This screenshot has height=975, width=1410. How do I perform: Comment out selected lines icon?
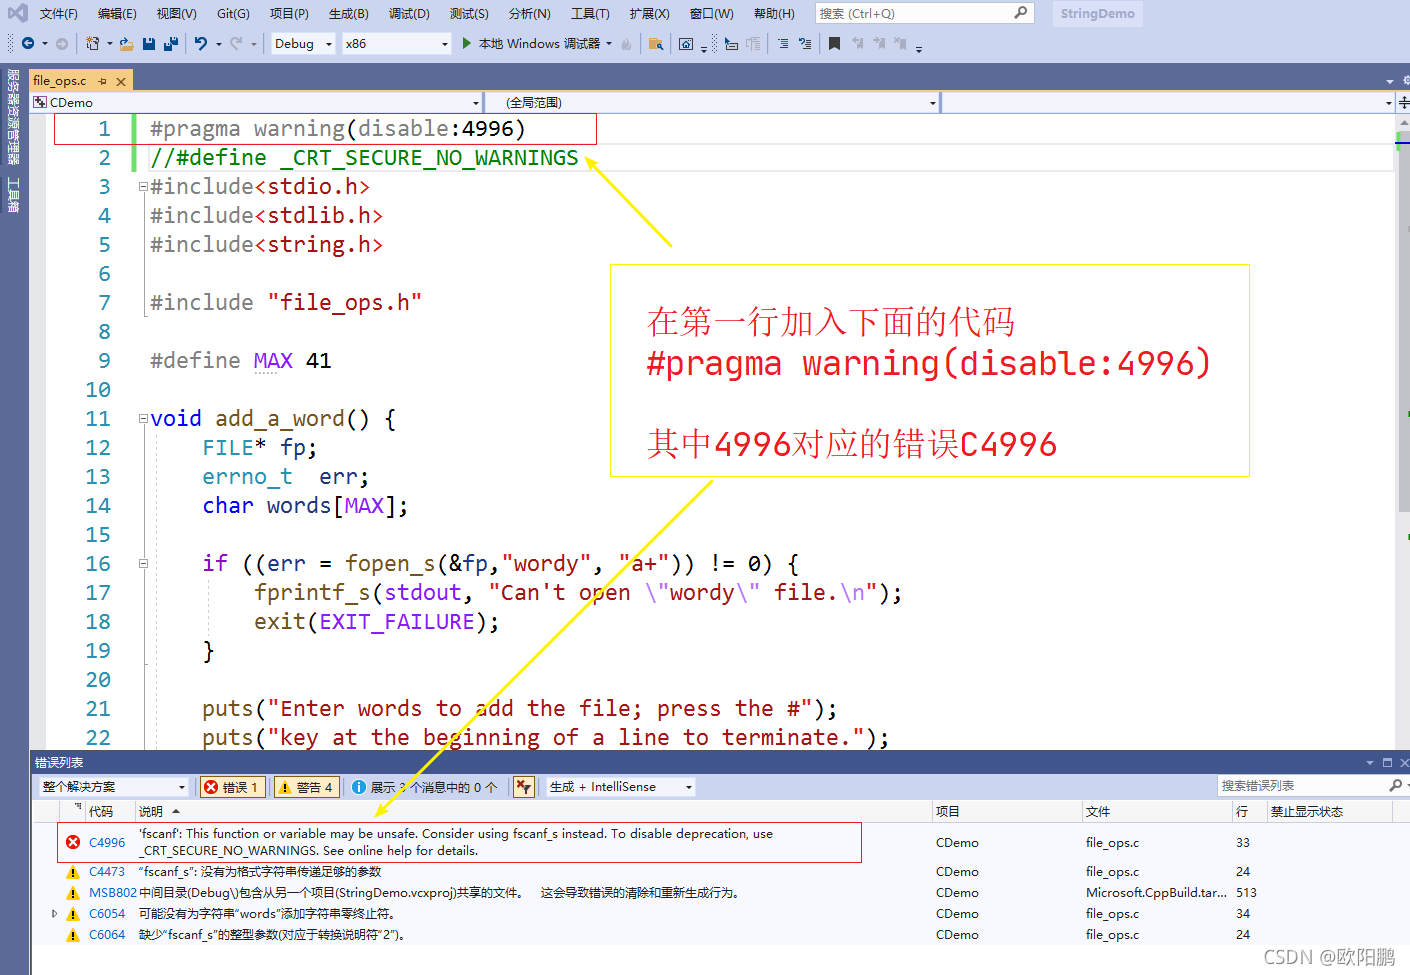(783, 43)
